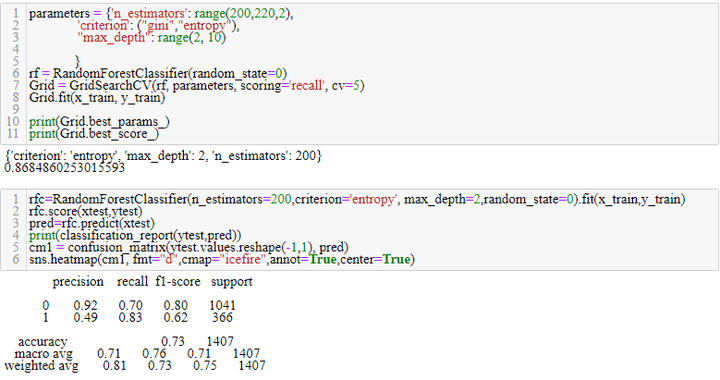
Task: Click the "max_depth" range line
Action: tap(152, 37)
